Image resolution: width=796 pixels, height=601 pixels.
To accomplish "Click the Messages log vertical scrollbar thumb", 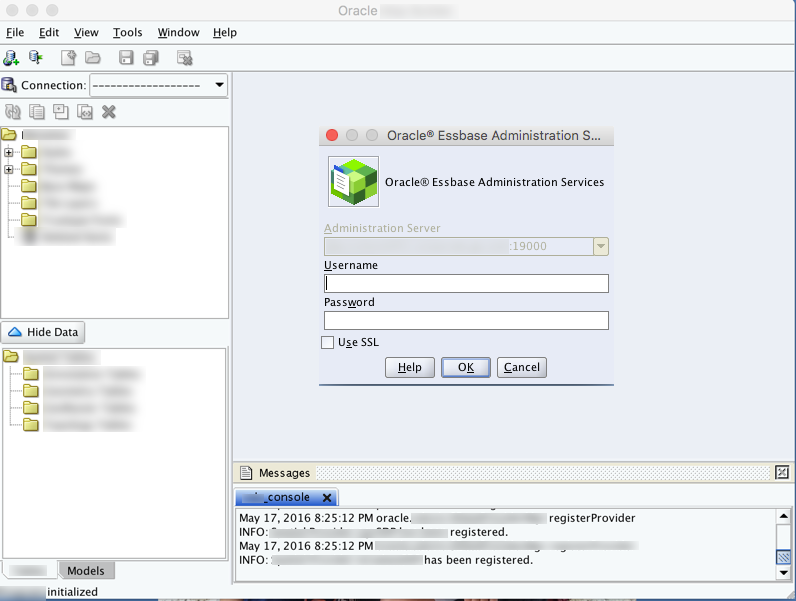I will click(784, 558).
